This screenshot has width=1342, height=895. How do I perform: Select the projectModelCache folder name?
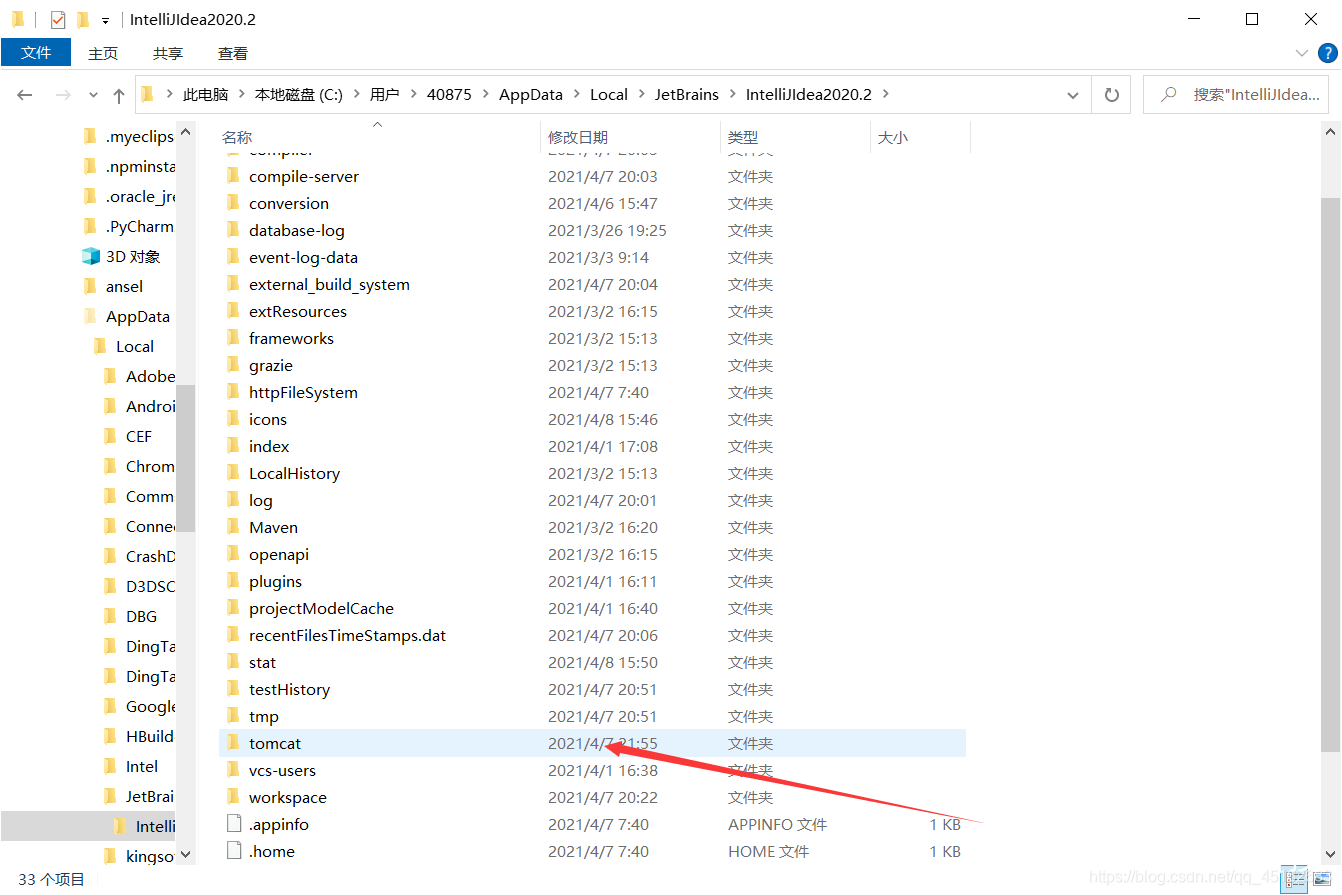pyautogui.click(x=321, y=608)
